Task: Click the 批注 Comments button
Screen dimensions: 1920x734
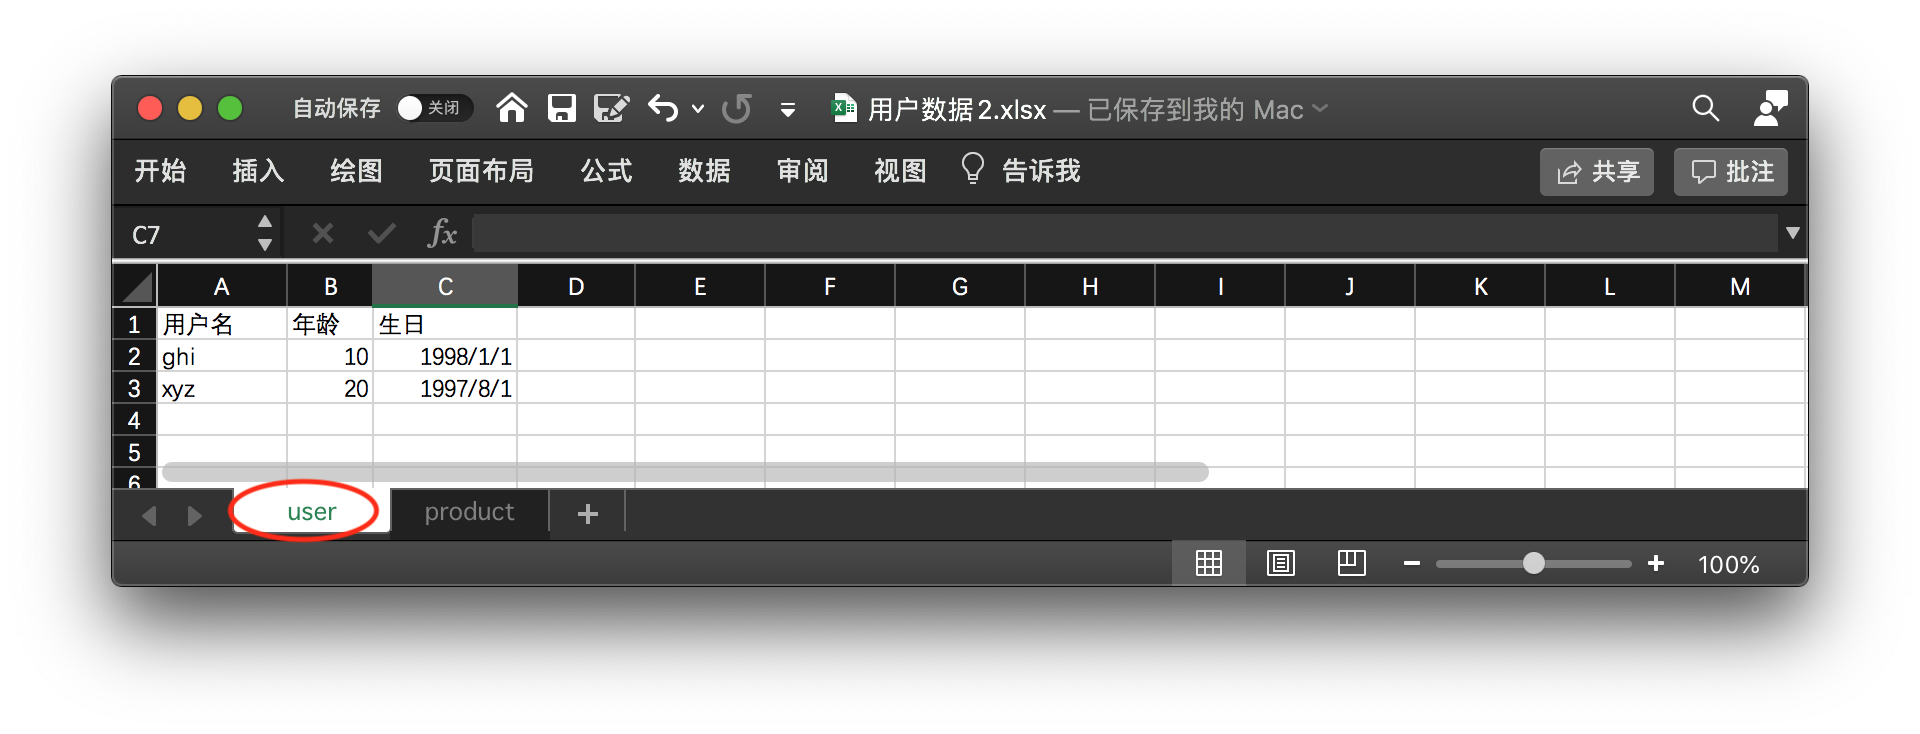Action: click(x=1731, y=172)
